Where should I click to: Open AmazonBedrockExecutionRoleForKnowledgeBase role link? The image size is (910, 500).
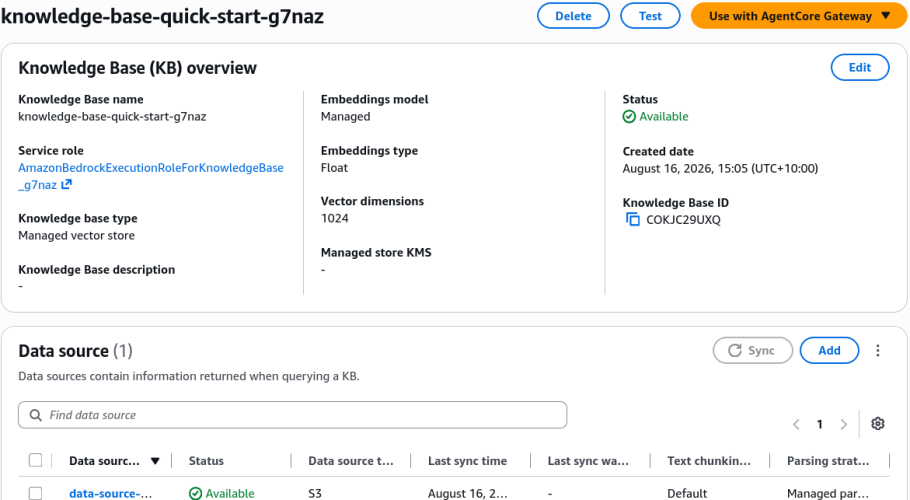pyautogui.click(x=151, y=176)
